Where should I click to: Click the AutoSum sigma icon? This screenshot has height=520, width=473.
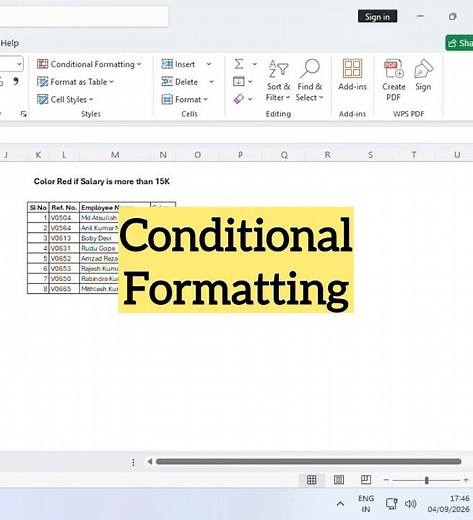pyautogui.click(x=239, y=64)
